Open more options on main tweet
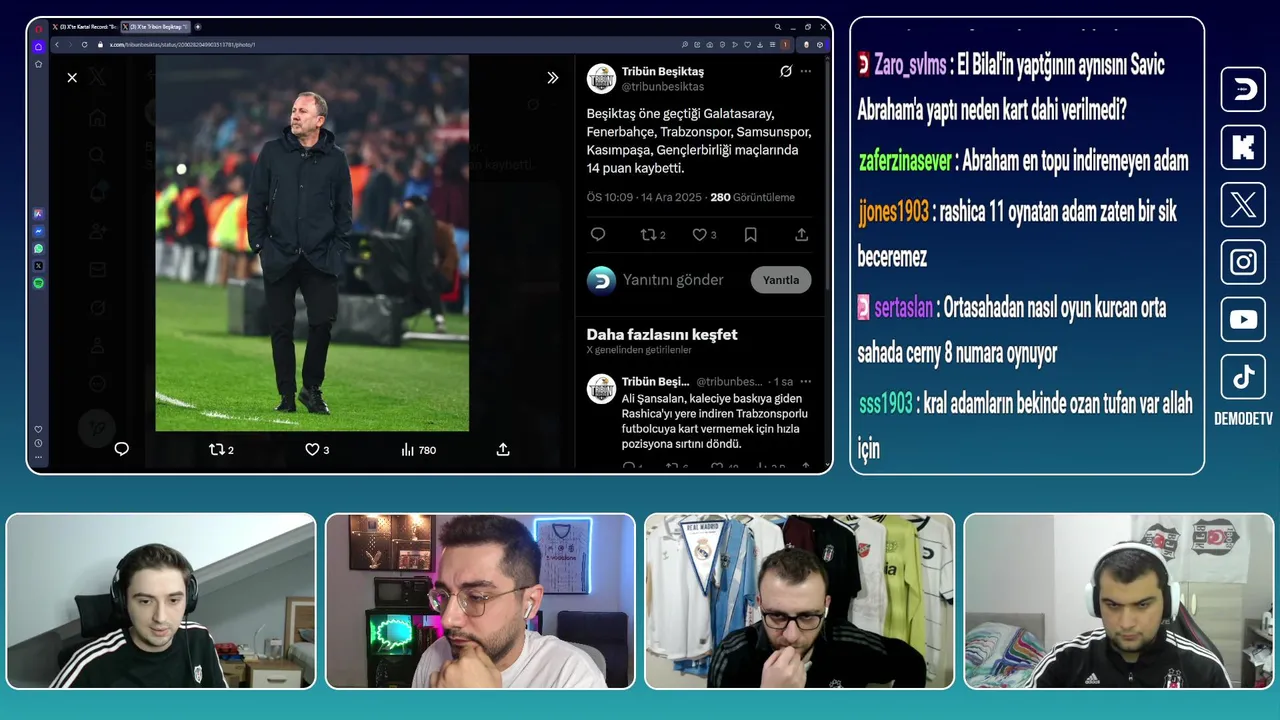The width and height of the screenshot is (1280, 720). pos(806,71)
